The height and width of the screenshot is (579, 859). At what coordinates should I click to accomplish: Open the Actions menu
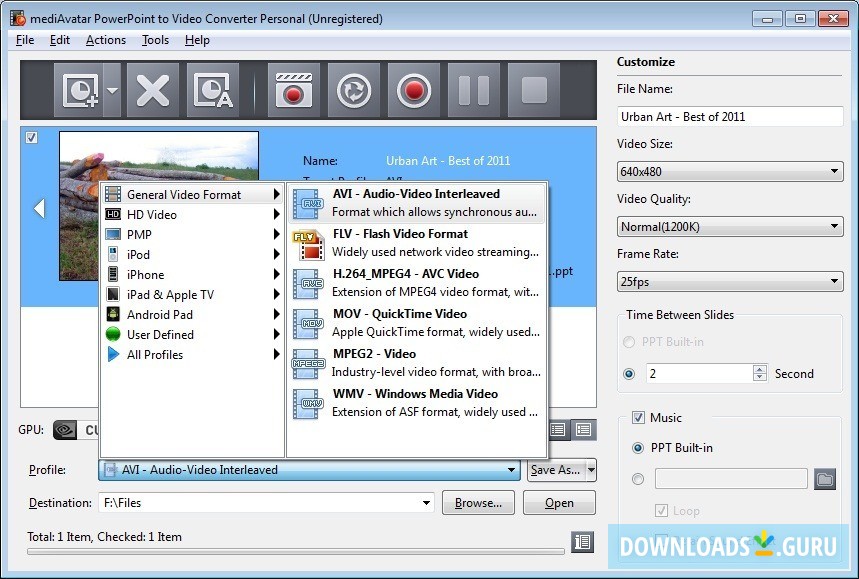[106, 40]
